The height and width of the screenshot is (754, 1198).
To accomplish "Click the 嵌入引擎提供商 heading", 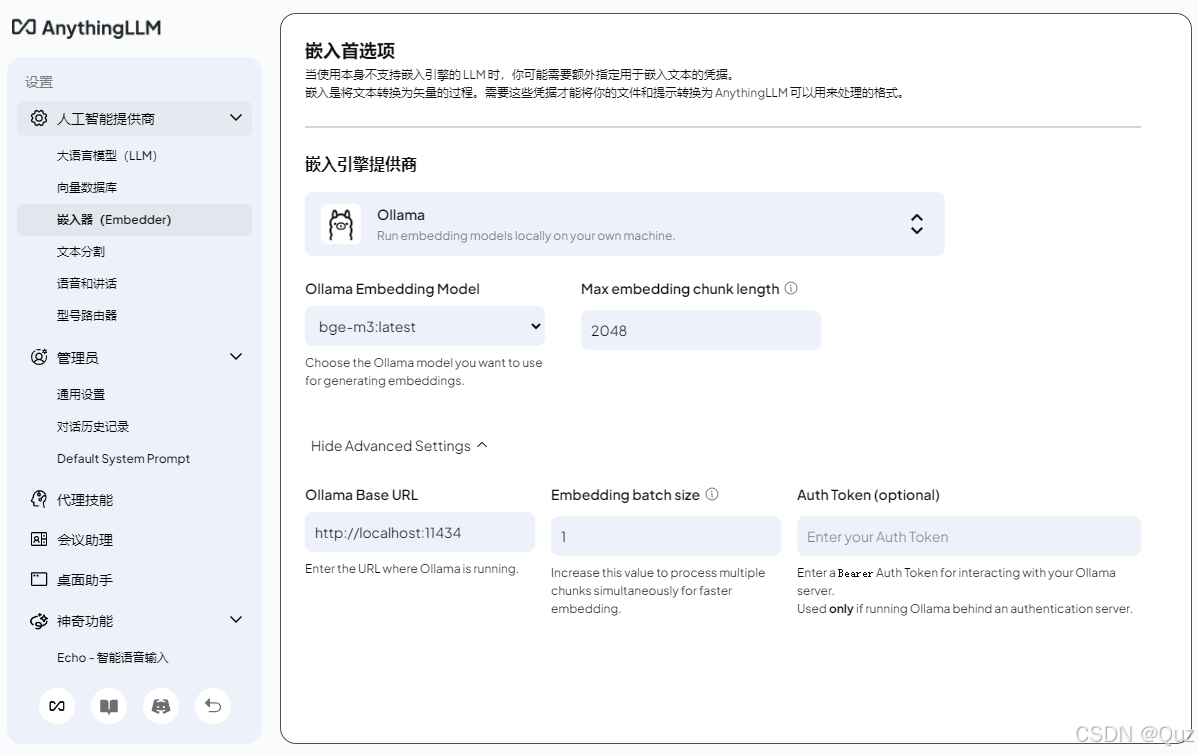I will click(x=361, y=164).
